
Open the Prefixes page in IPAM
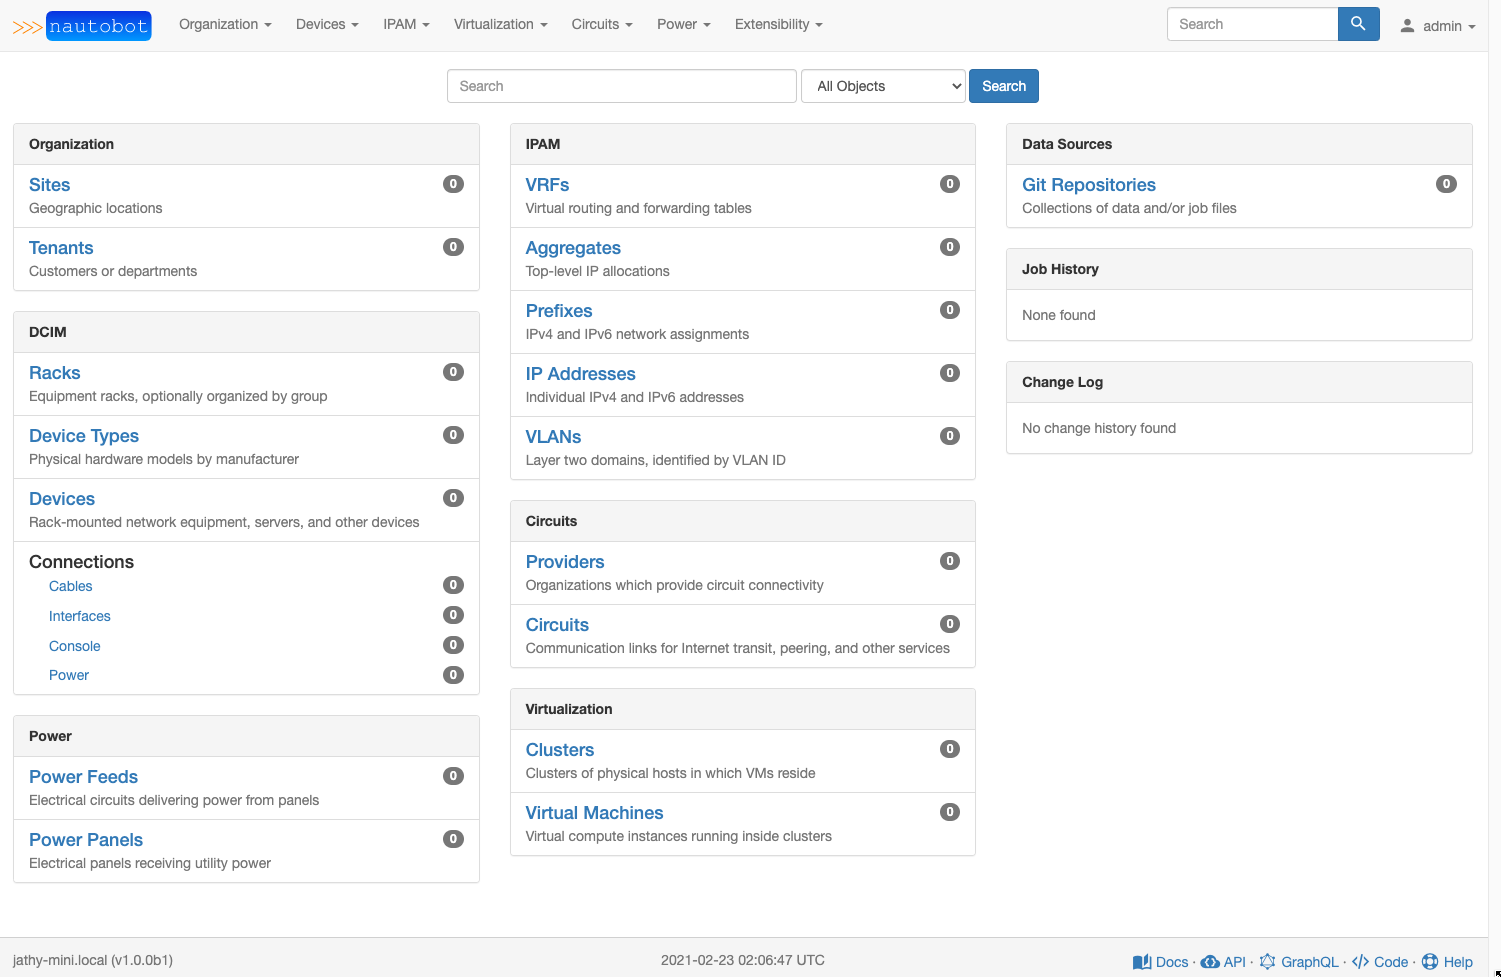pyautogui.click(x=558, y=310)
